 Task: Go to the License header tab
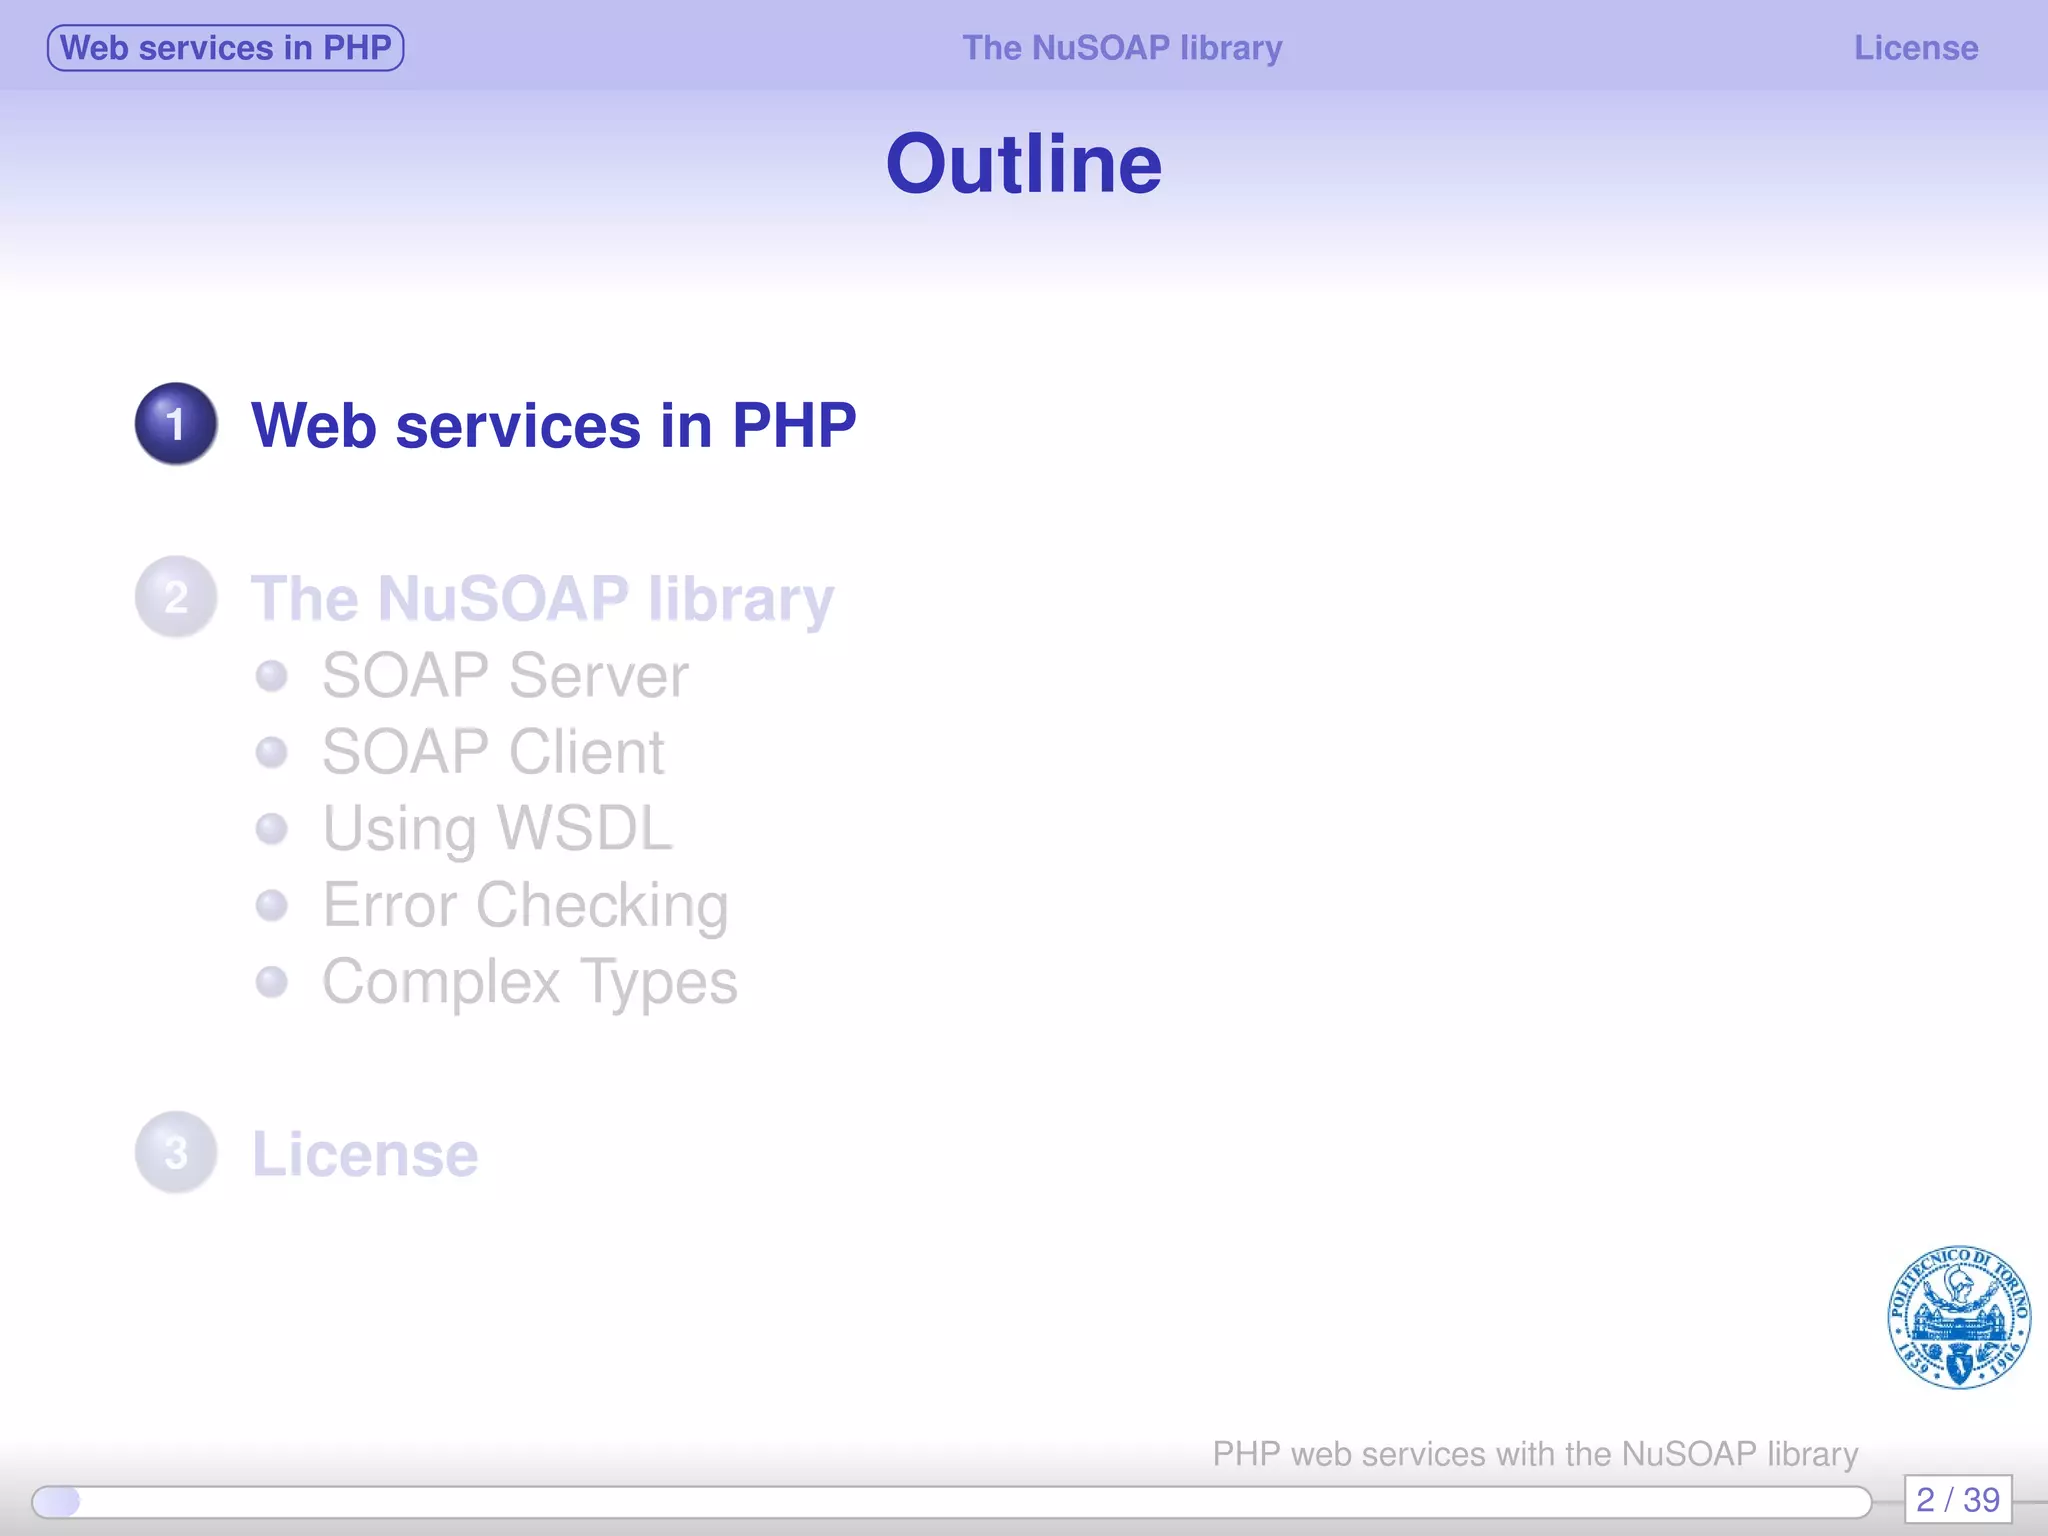click(x=1915, y=48)
